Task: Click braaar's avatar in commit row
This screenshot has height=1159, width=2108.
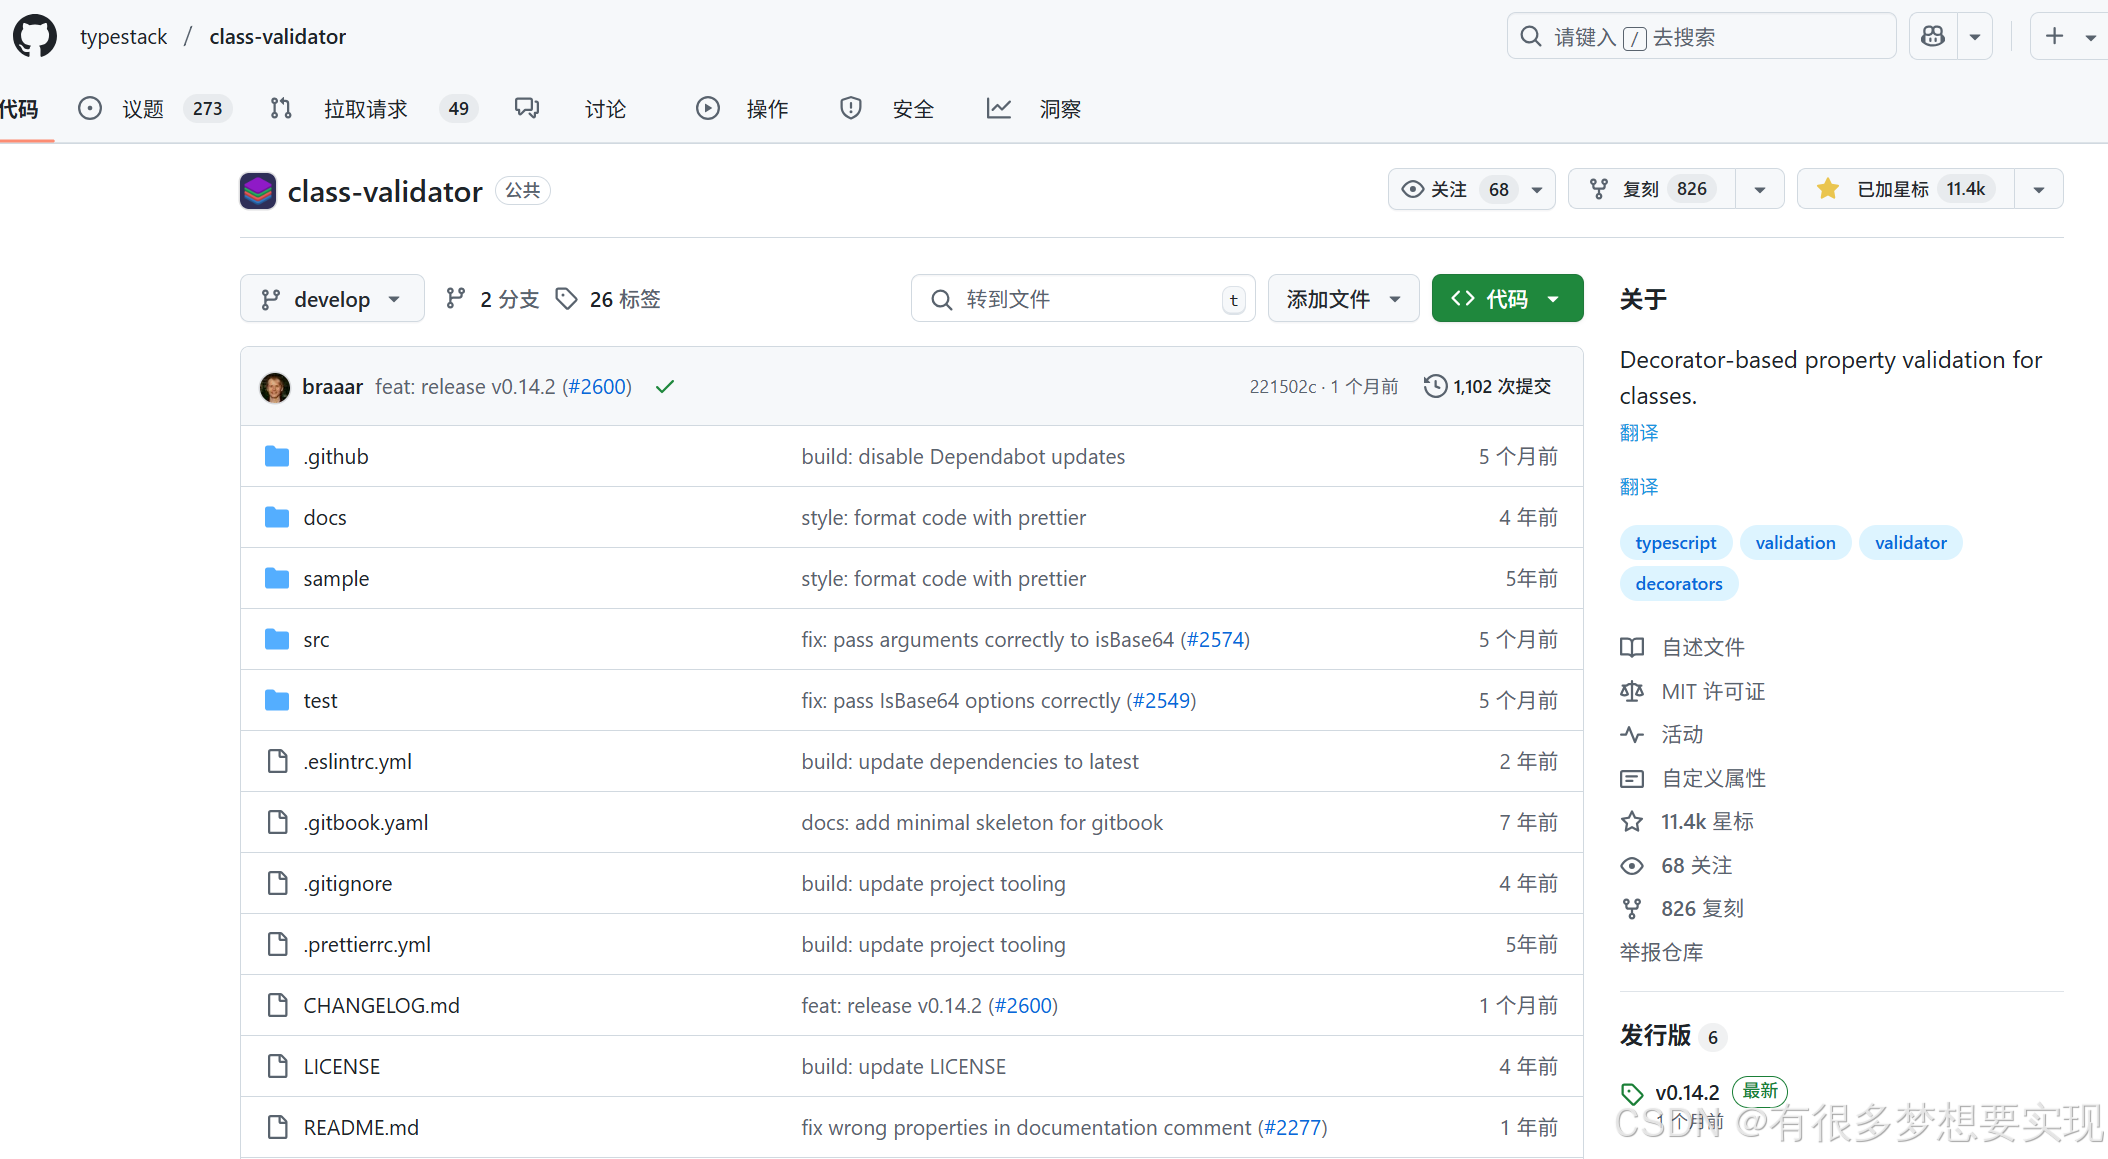Action: (x=275, y=387)
